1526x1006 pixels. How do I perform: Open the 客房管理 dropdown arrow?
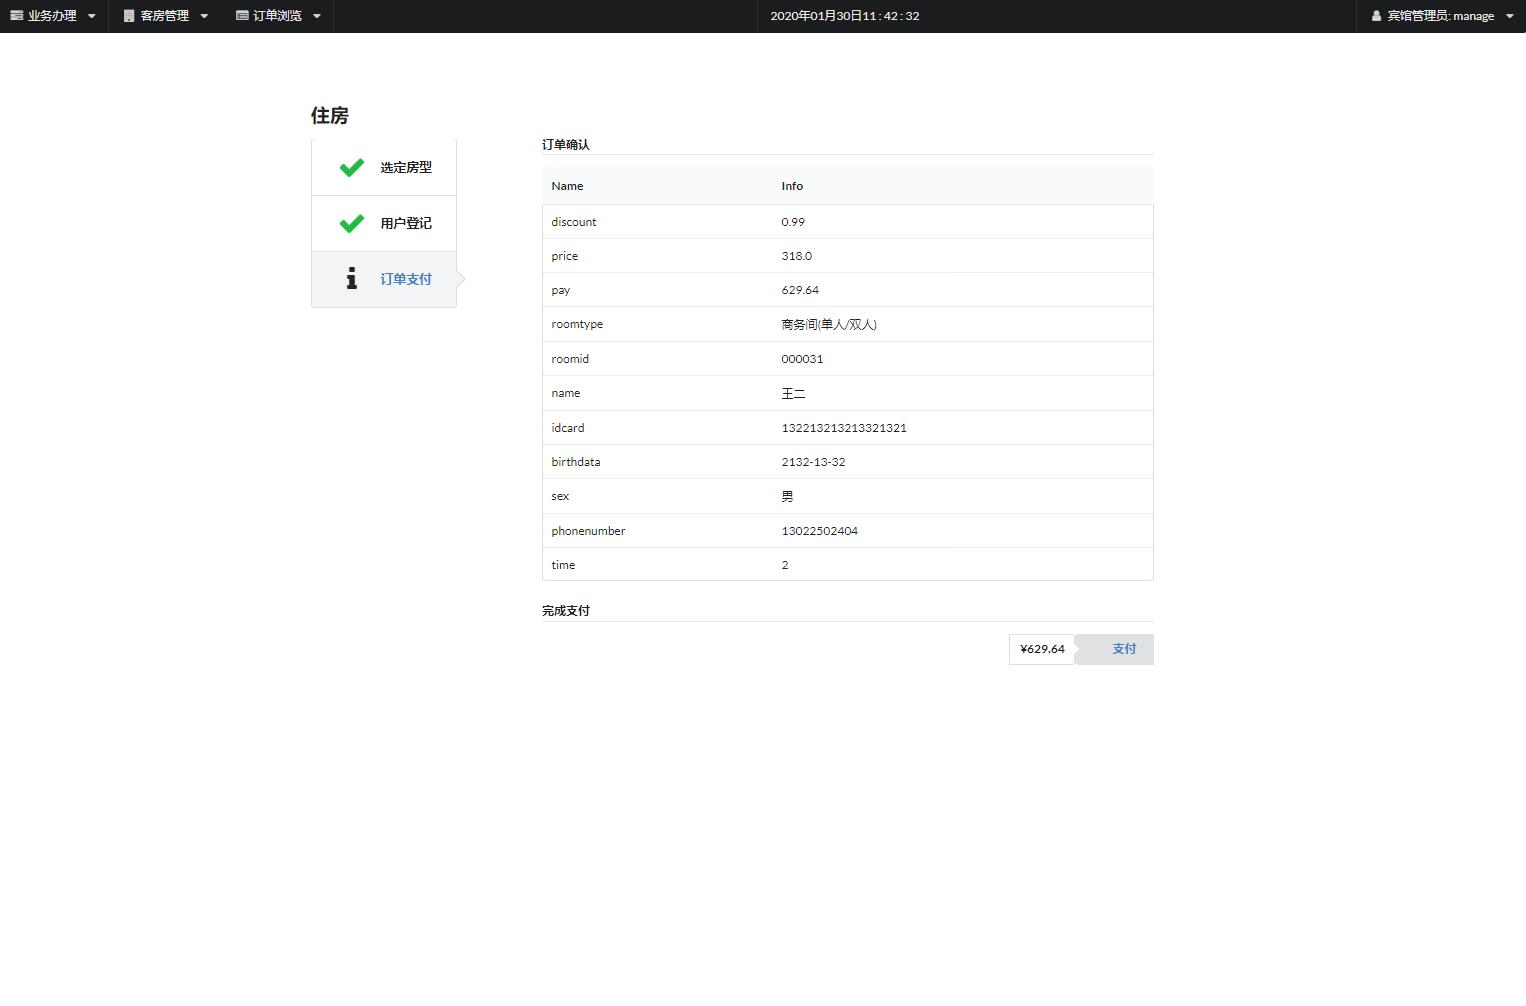(x=204, y=15)
